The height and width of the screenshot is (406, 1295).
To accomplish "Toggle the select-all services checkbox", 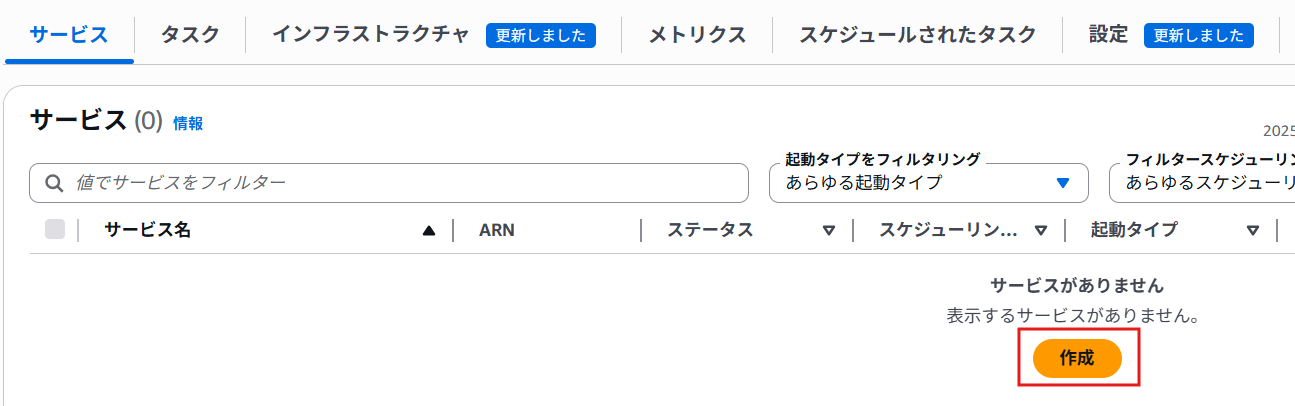I will click(x=55, y=230).
